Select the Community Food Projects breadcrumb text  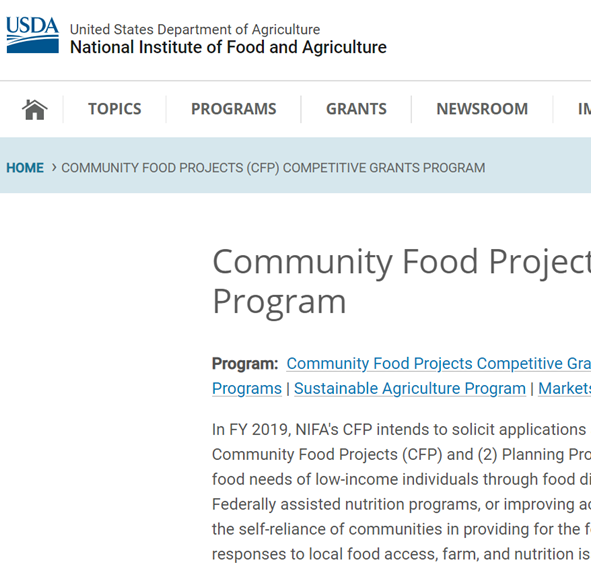tap(273, 168)
